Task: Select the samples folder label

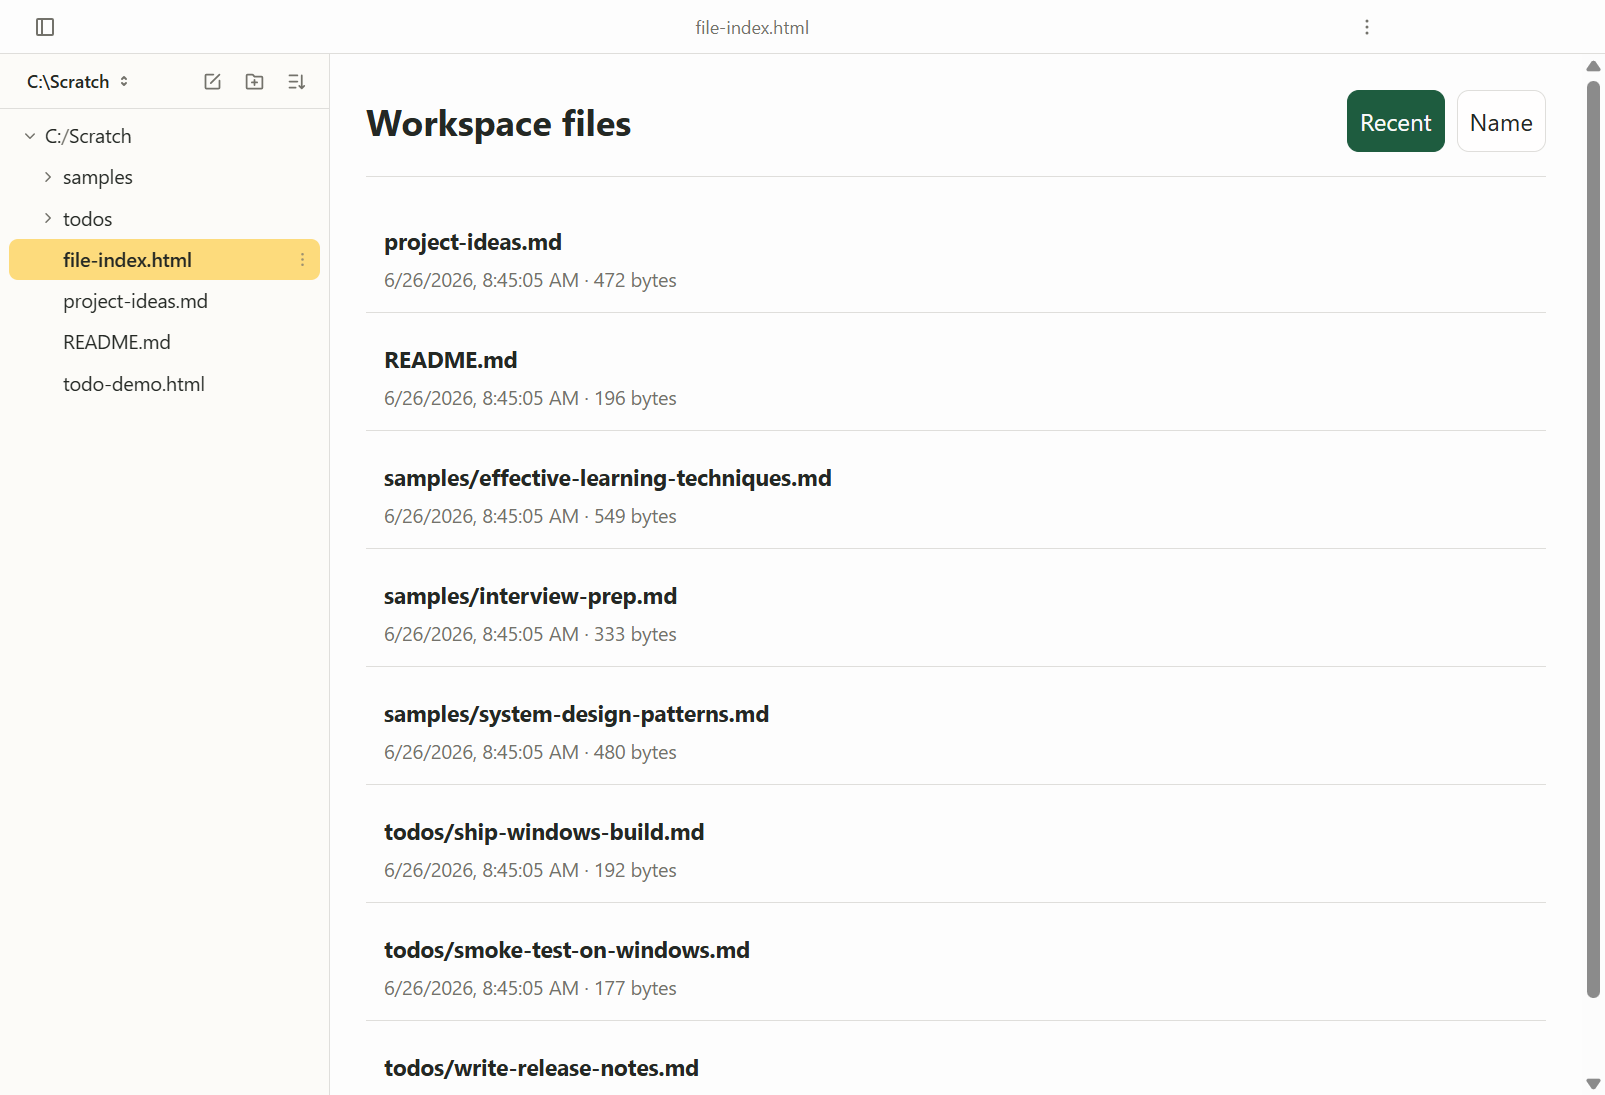Action: pyautogui.click(x=98, y=177)
